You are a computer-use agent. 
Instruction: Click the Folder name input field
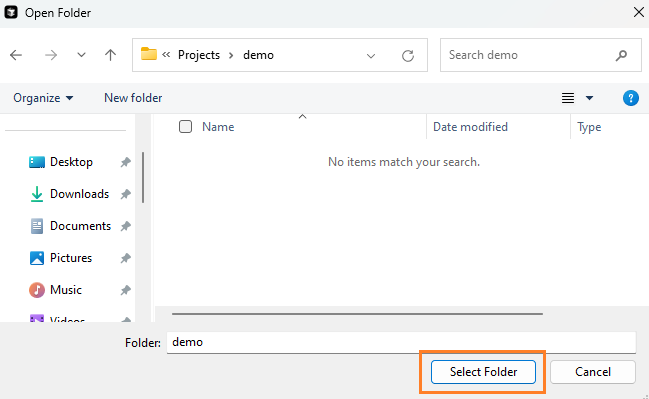click(x=401, y=342)
